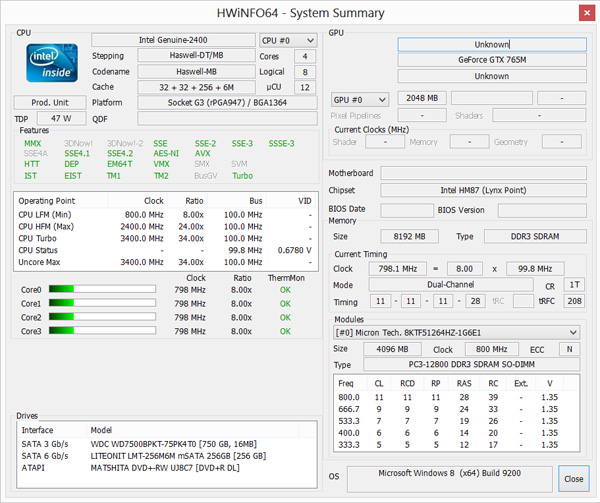
Task: Click the module clock 800 MHz field
Action: (492, 349)
